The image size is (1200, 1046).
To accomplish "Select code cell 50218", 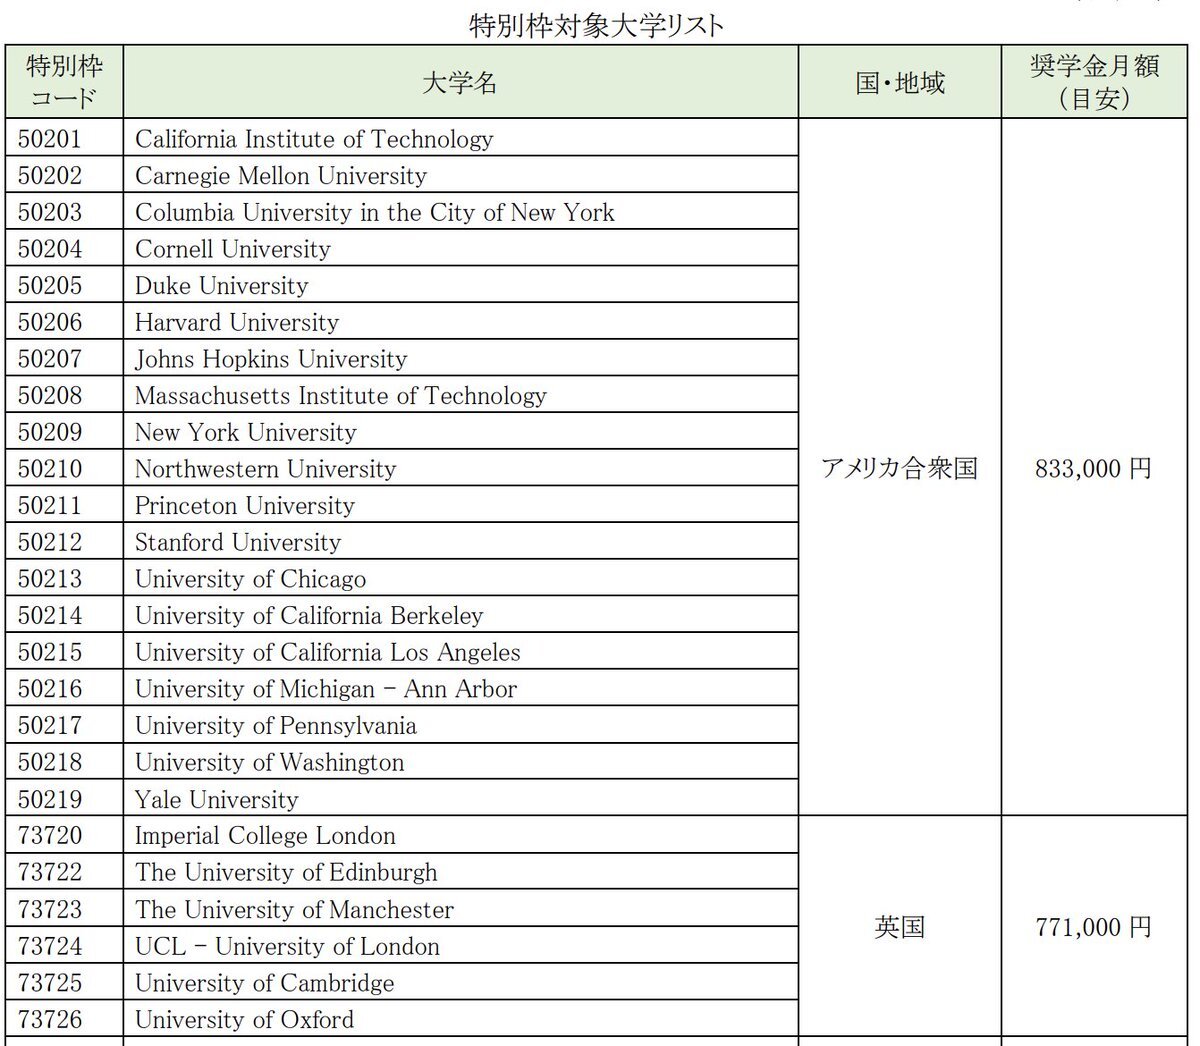I will point(64,762).
